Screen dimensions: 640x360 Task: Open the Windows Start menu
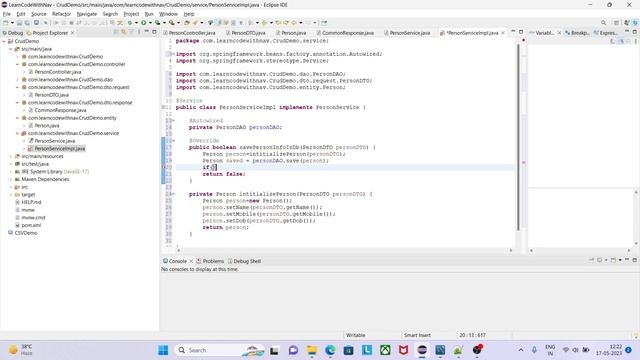pos(163,350)
